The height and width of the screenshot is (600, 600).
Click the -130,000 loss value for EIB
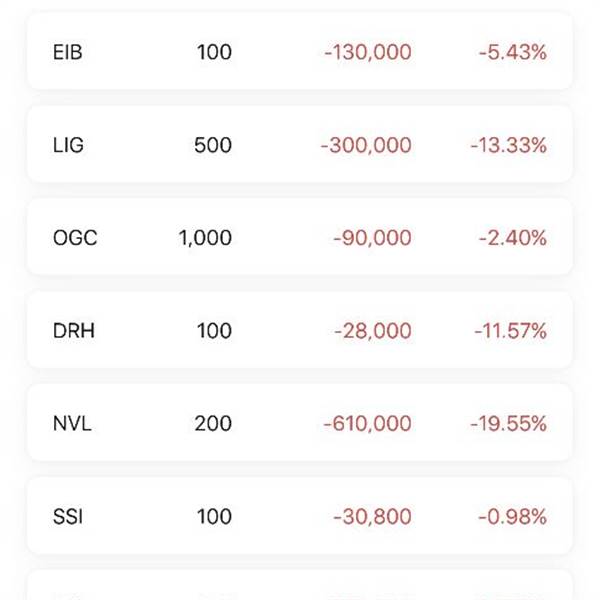point(367,52)
